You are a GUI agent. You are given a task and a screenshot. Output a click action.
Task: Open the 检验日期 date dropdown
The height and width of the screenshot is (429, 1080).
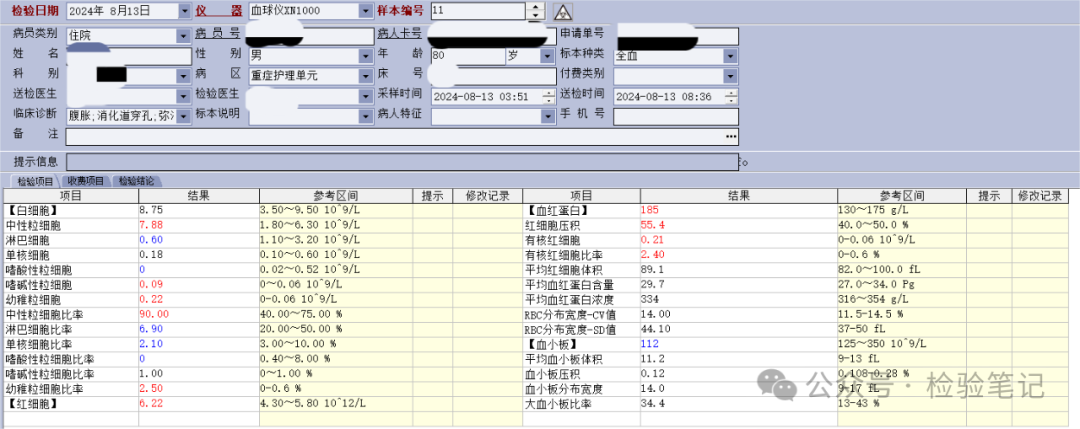click(x=184, y=11)
